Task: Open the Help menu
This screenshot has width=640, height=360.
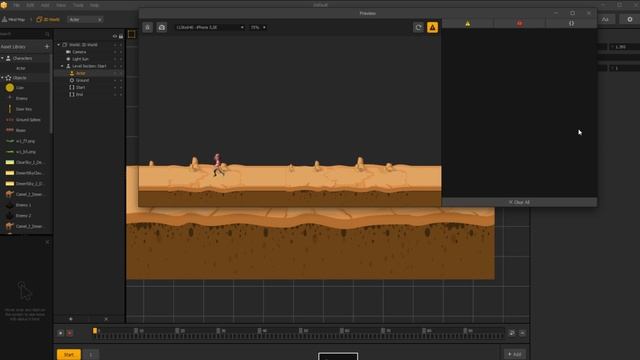Action: (x=94, y=5)
